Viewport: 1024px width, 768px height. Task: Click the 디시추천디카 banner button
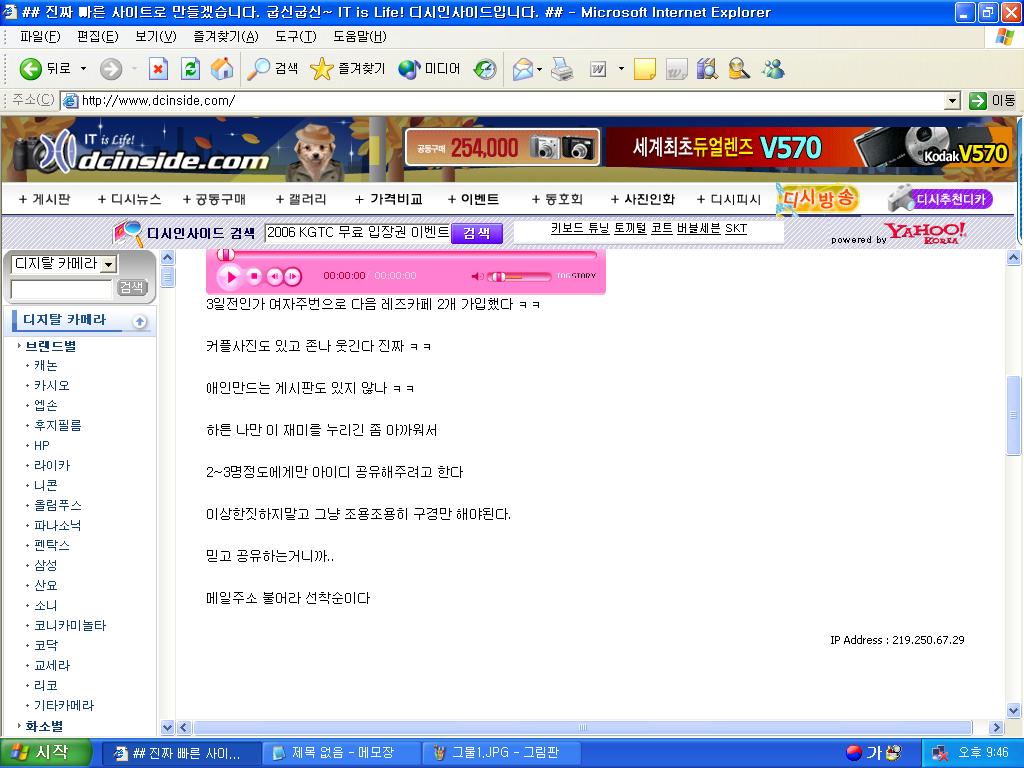940,199
